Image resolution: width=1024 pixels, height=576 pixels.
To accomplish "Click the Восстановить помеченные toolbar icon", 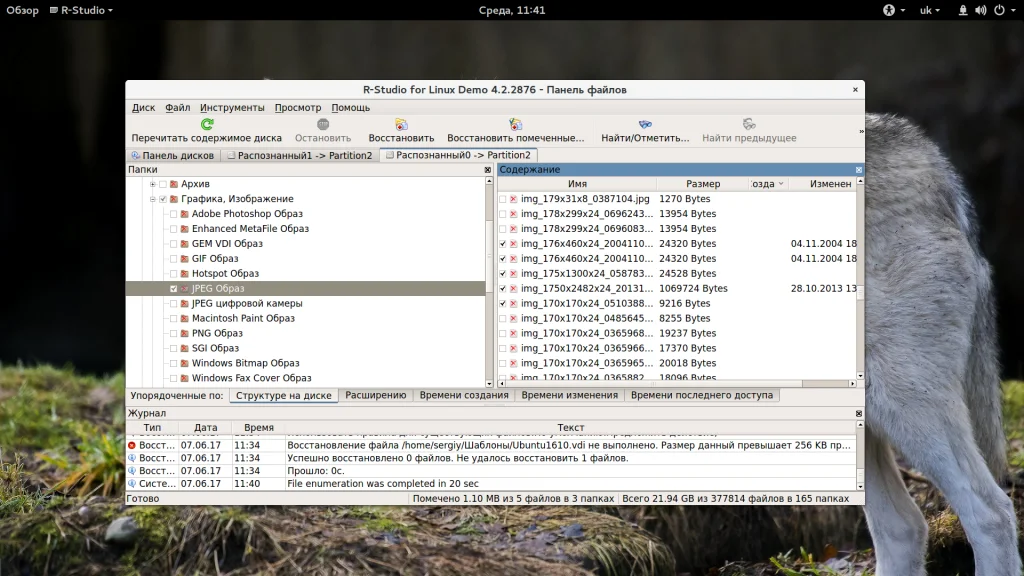I will point(516,124).
